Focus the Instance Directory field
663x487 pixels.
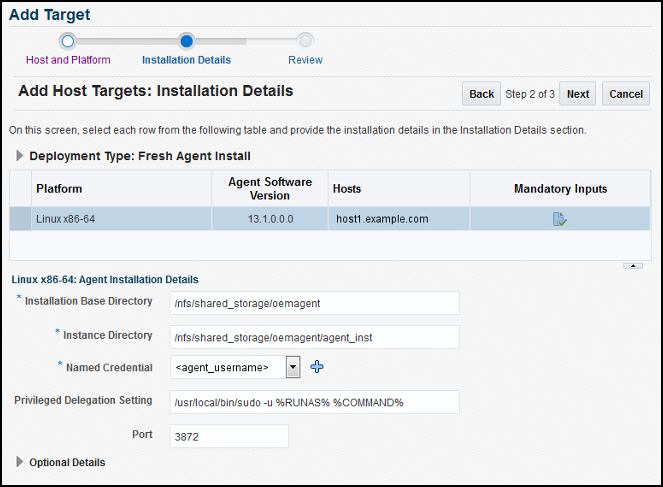(x=315, y=337)
